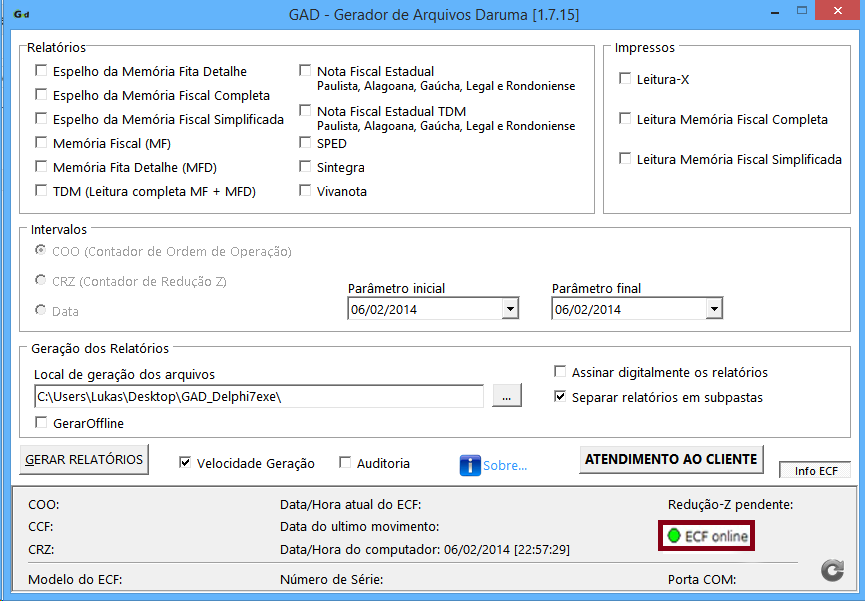
Task: Click Data/Hora atual do ECF label
Action: click(350, 504)
